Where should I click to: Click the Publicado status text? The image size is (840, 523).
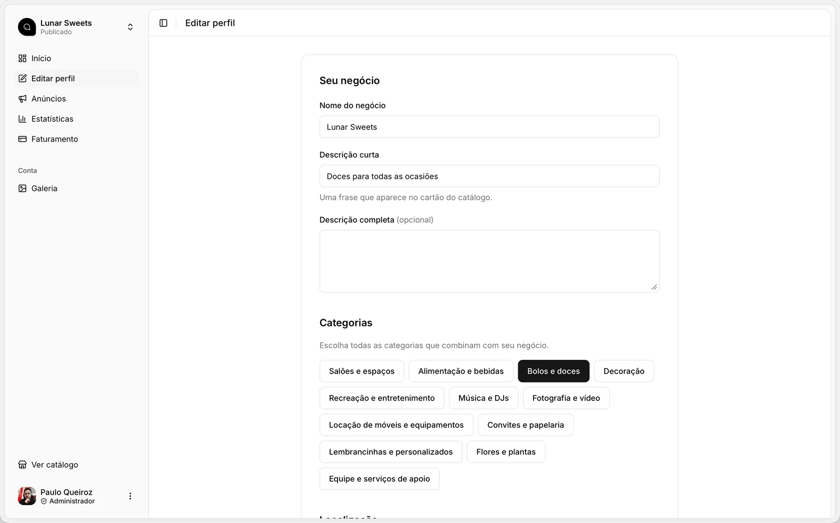56,32
